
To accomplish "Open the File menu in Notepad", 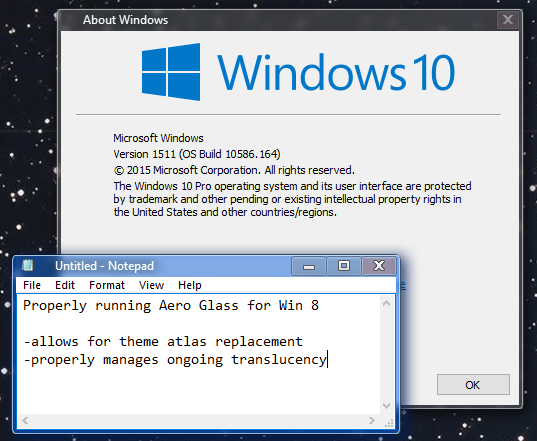I will [32, 285].
